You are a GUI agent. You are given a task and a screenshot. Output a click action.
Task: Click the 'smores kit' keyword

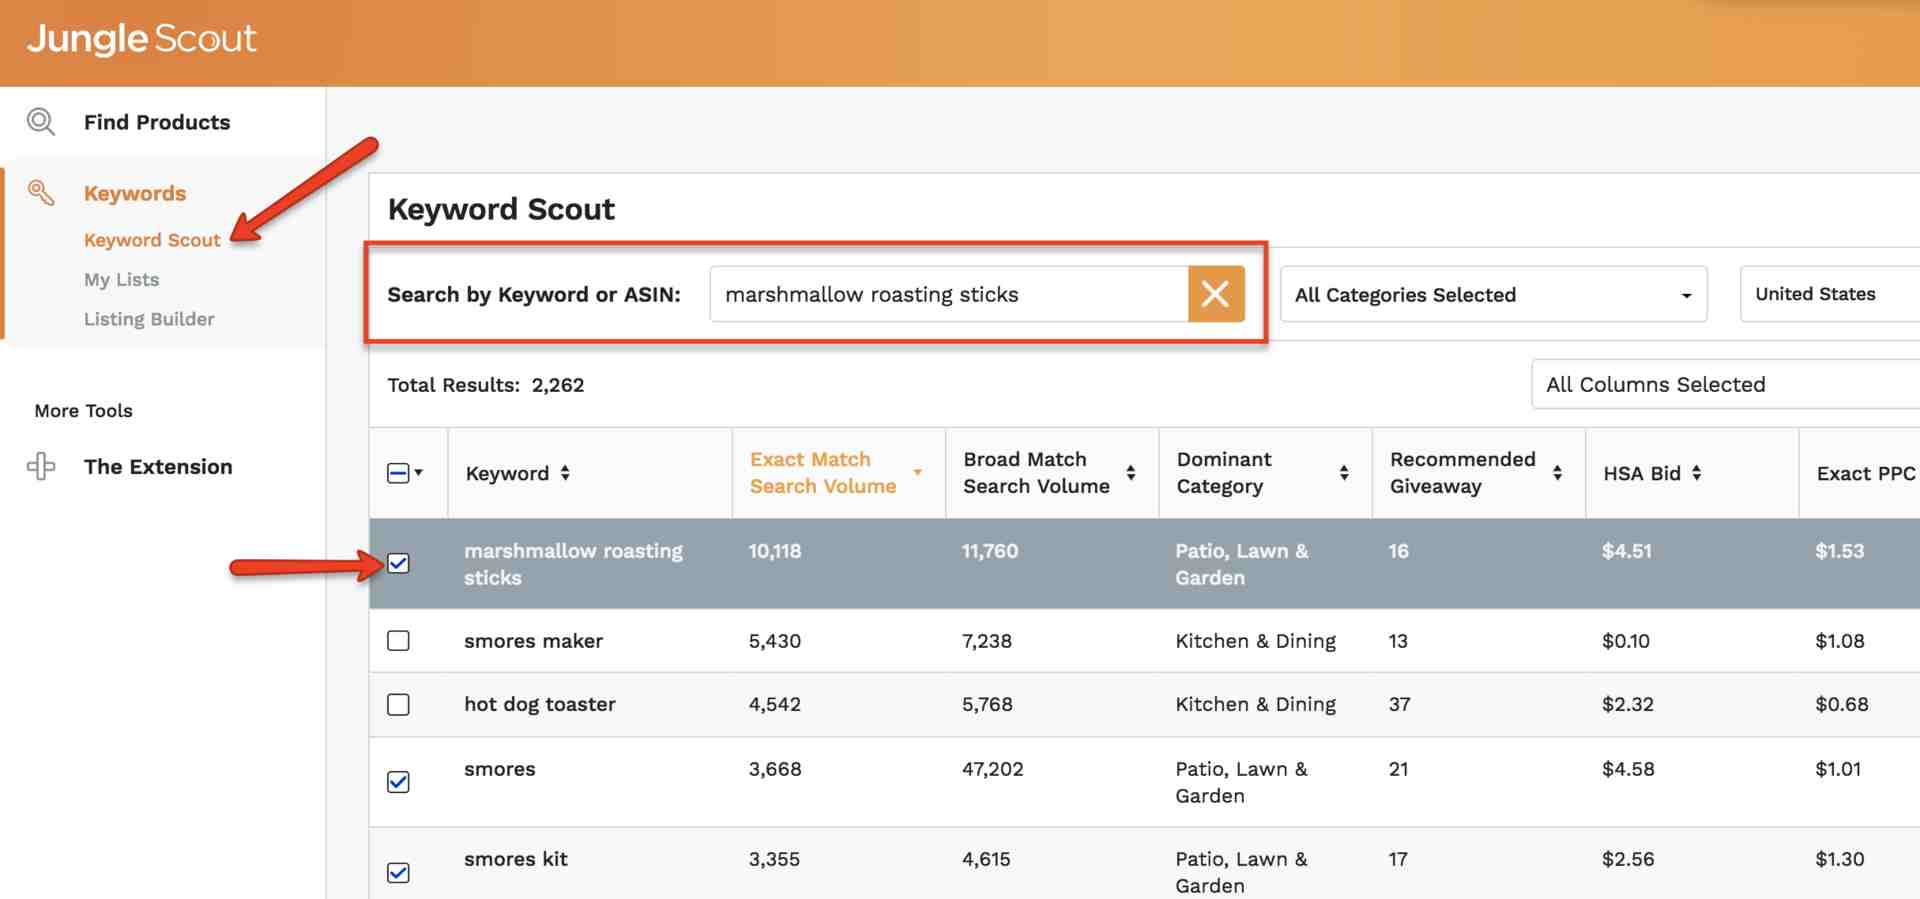point(516,859)
